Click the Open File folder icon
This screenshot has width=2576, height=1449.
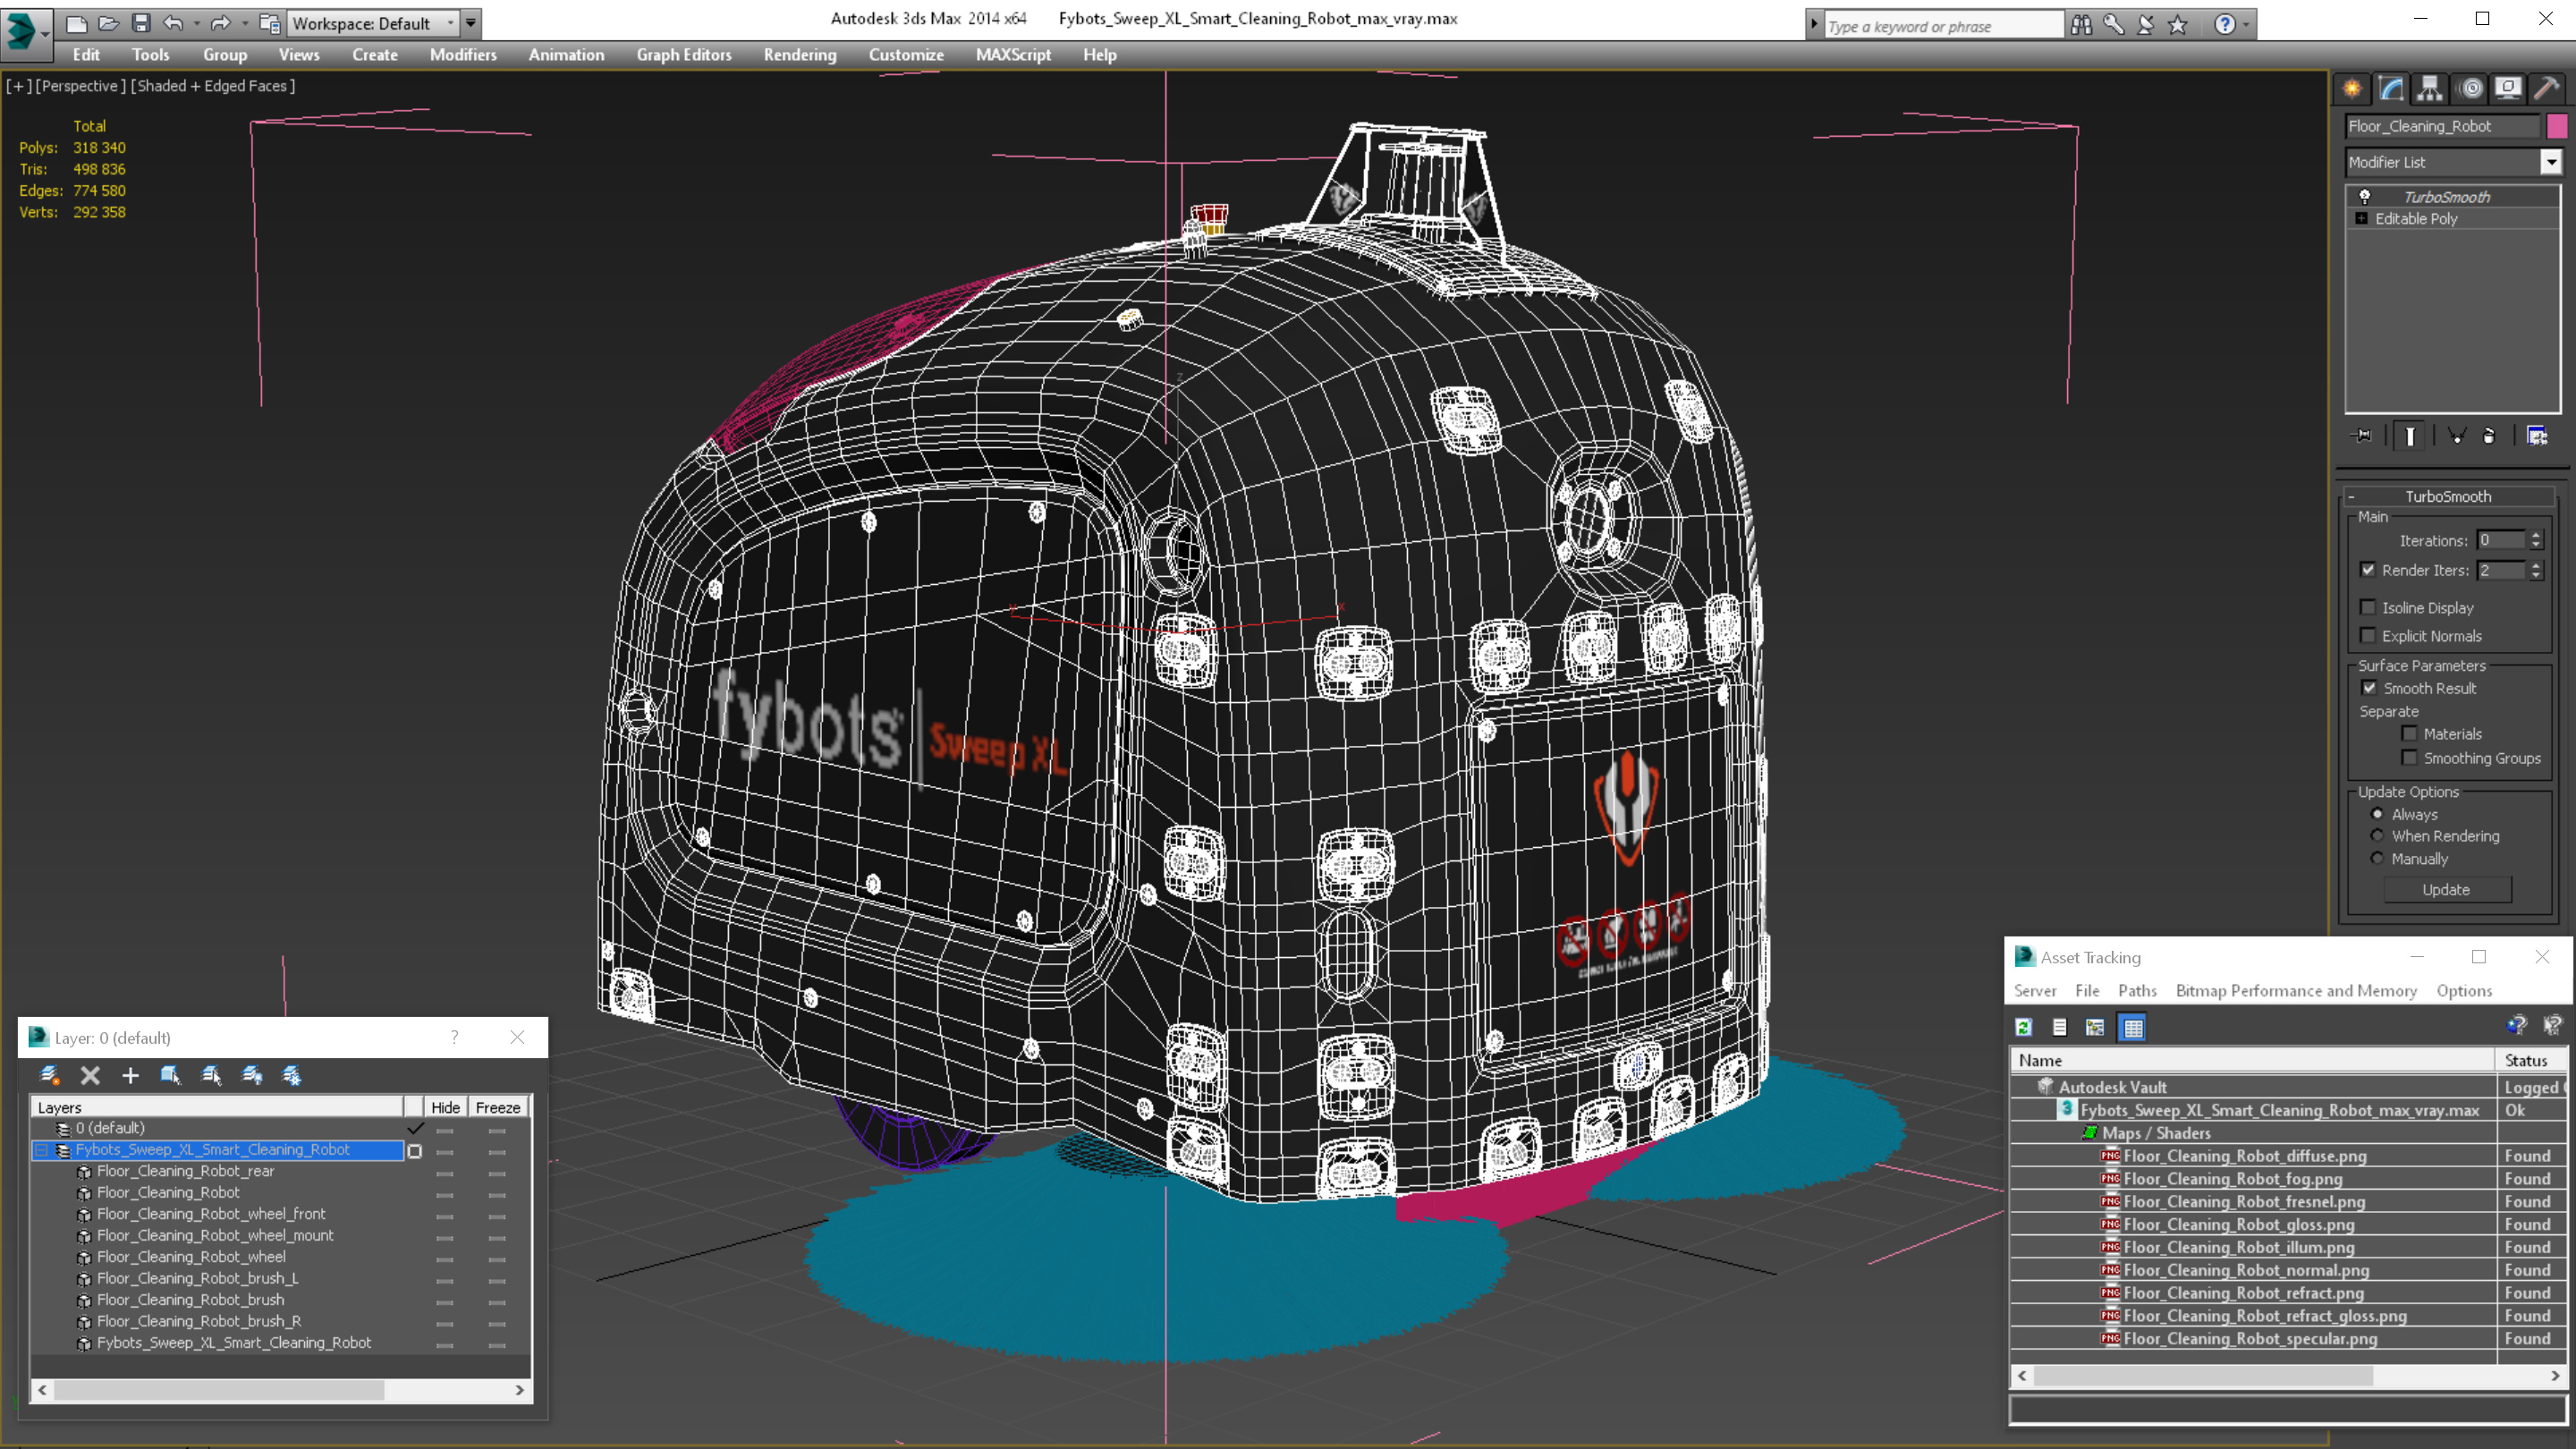click(x=109, y=22)
